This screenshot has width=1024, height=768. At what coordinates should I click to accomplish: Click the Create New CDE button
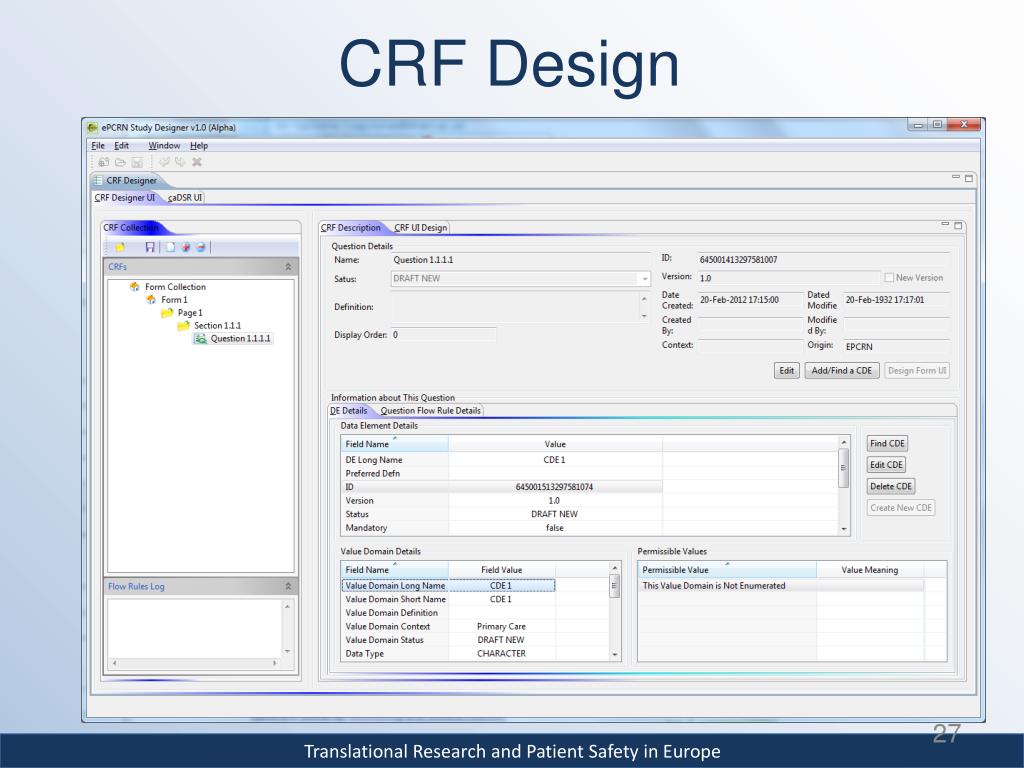click(x=901, y=508)
